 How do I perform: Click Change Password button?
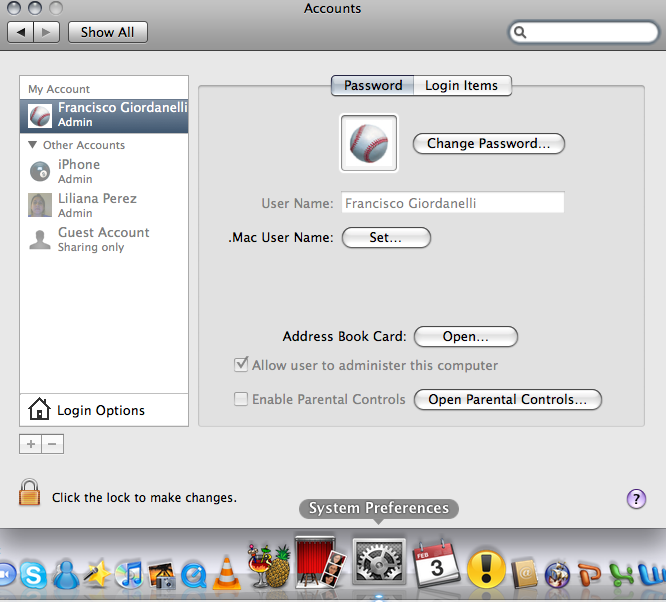489,144
